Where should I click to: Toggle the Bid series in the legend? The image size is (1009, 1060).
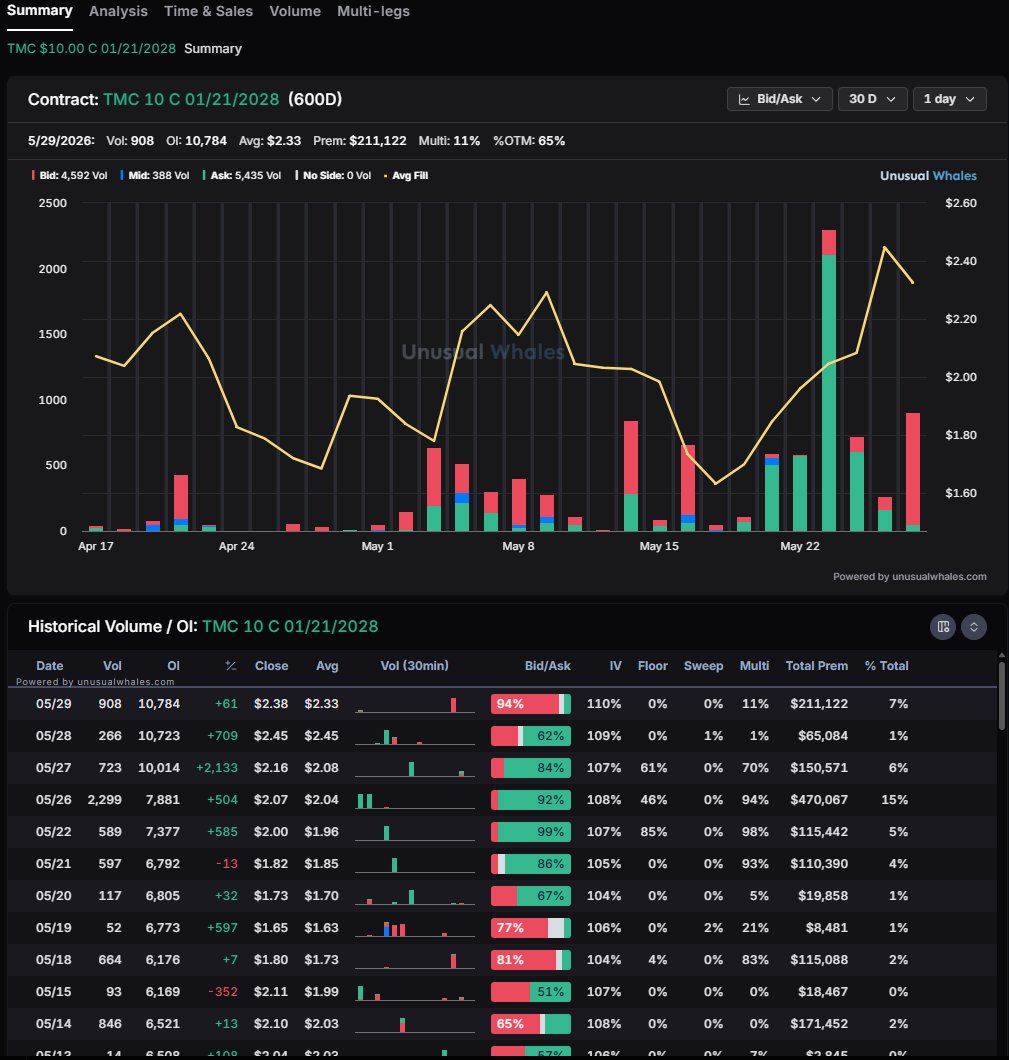pos(70,175)
